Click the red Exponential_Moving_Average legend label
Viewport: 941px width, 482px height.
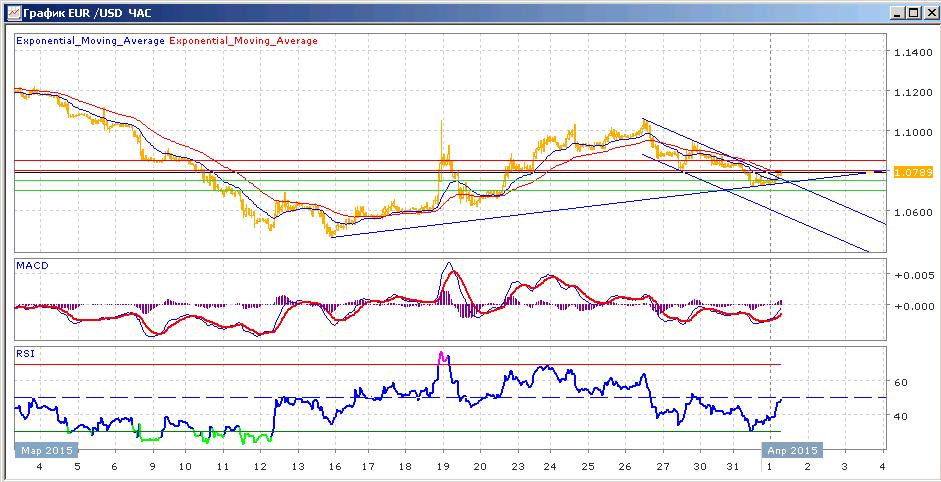click(x=244, y=41)
